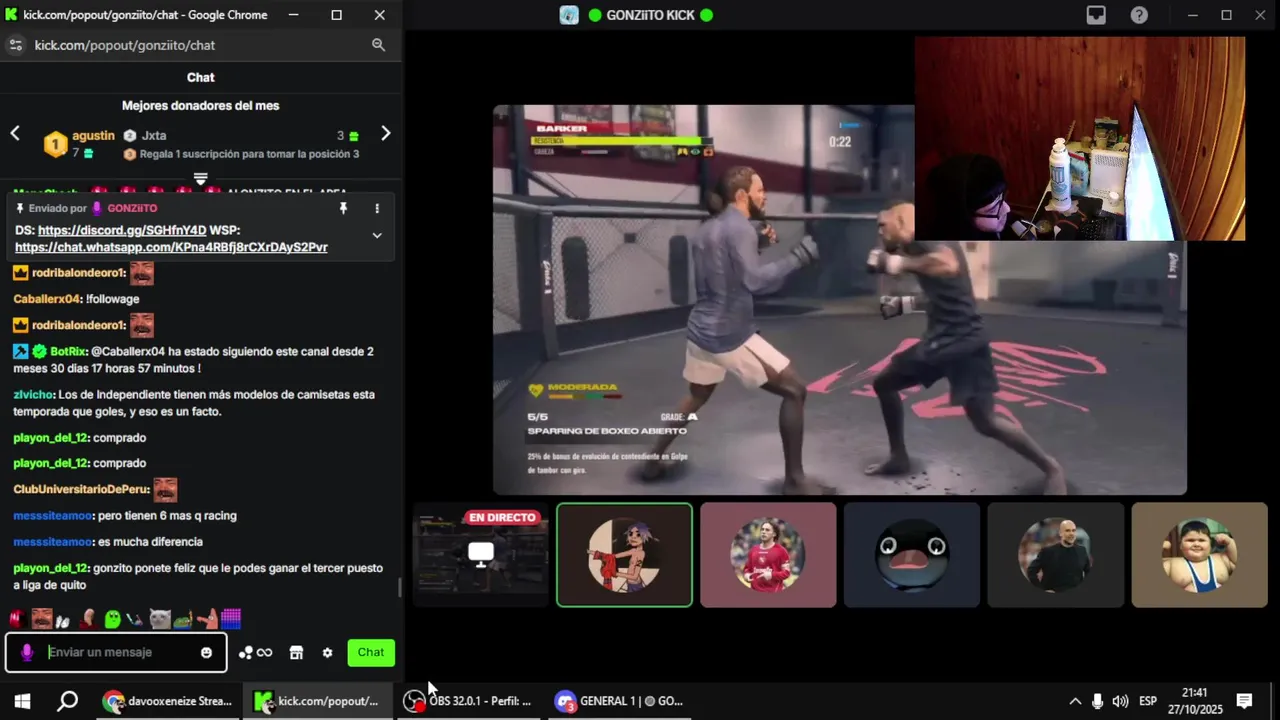1280x720 pixels.
Task: Click BotRix username in chat
Action: tap(67, 352)
